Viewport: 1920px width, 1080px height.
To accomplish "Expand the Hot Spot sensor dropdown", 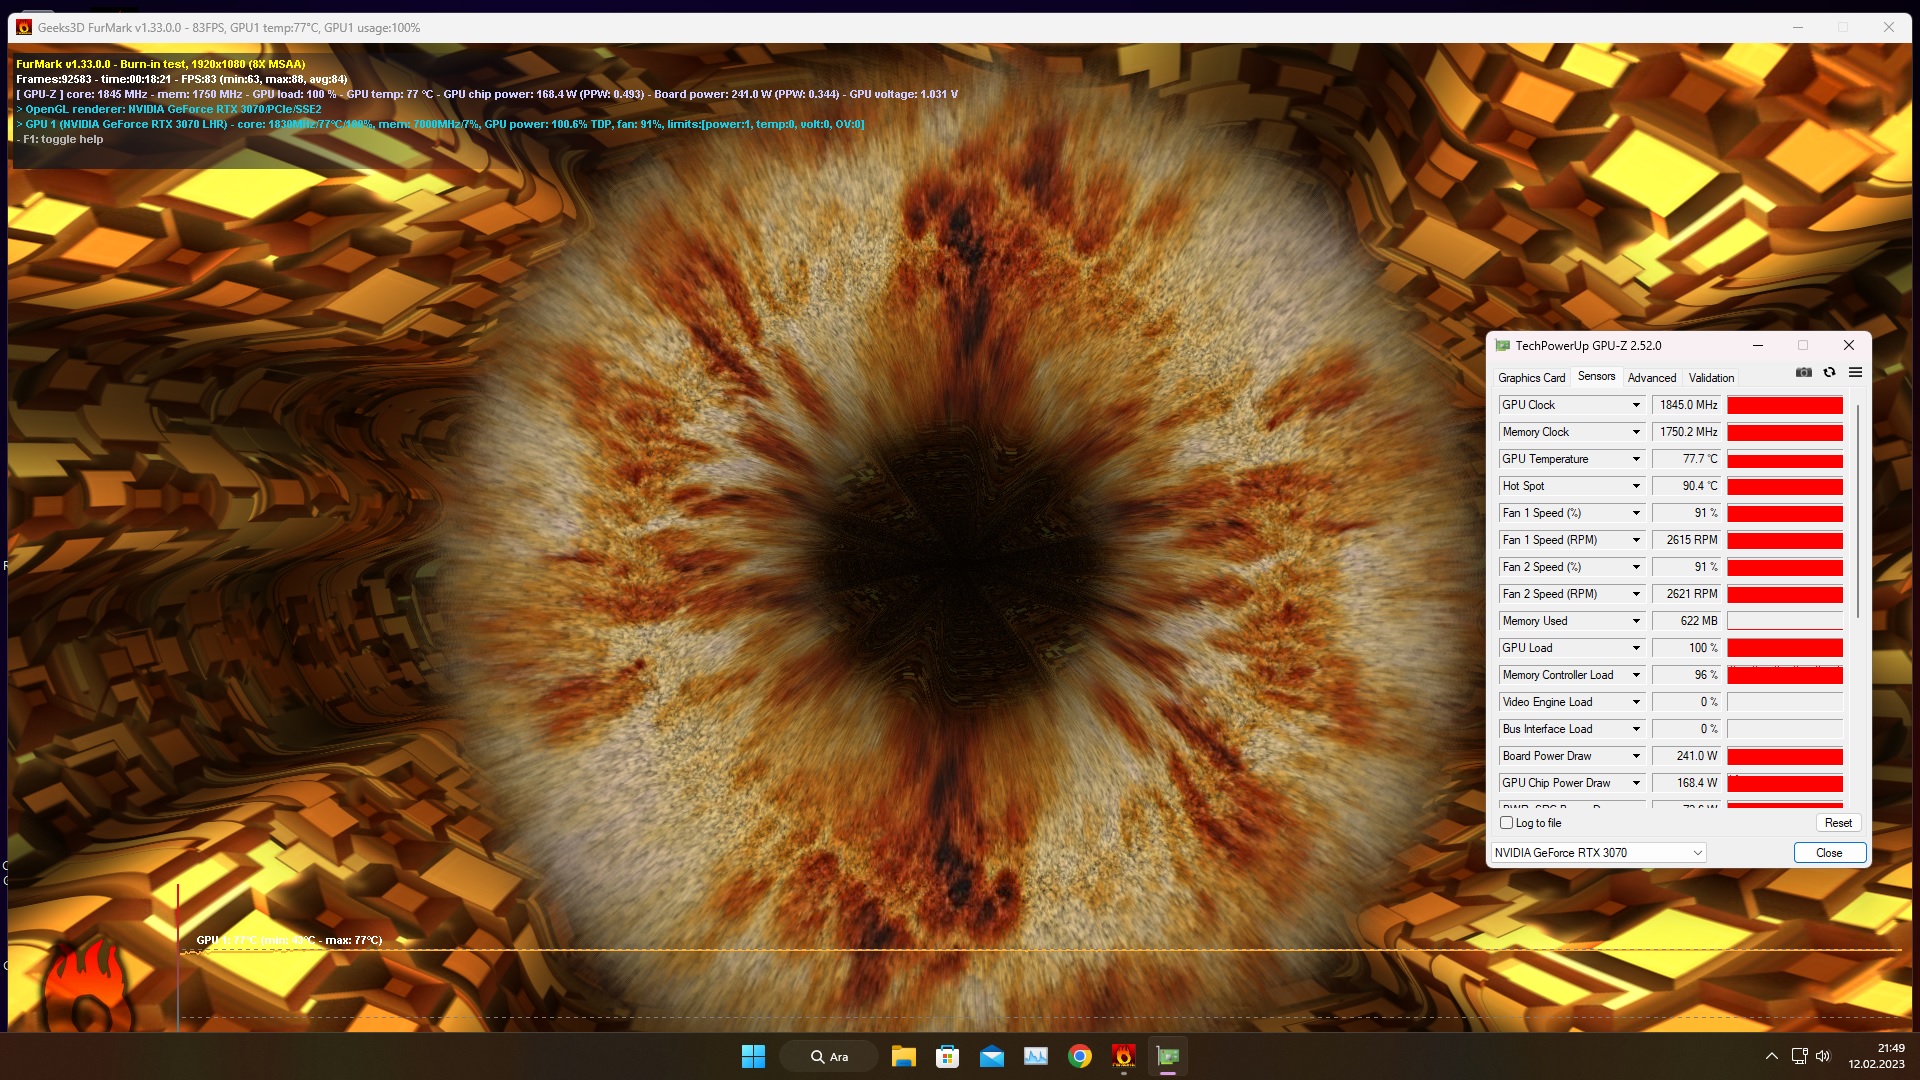I will coord(1636,486).
